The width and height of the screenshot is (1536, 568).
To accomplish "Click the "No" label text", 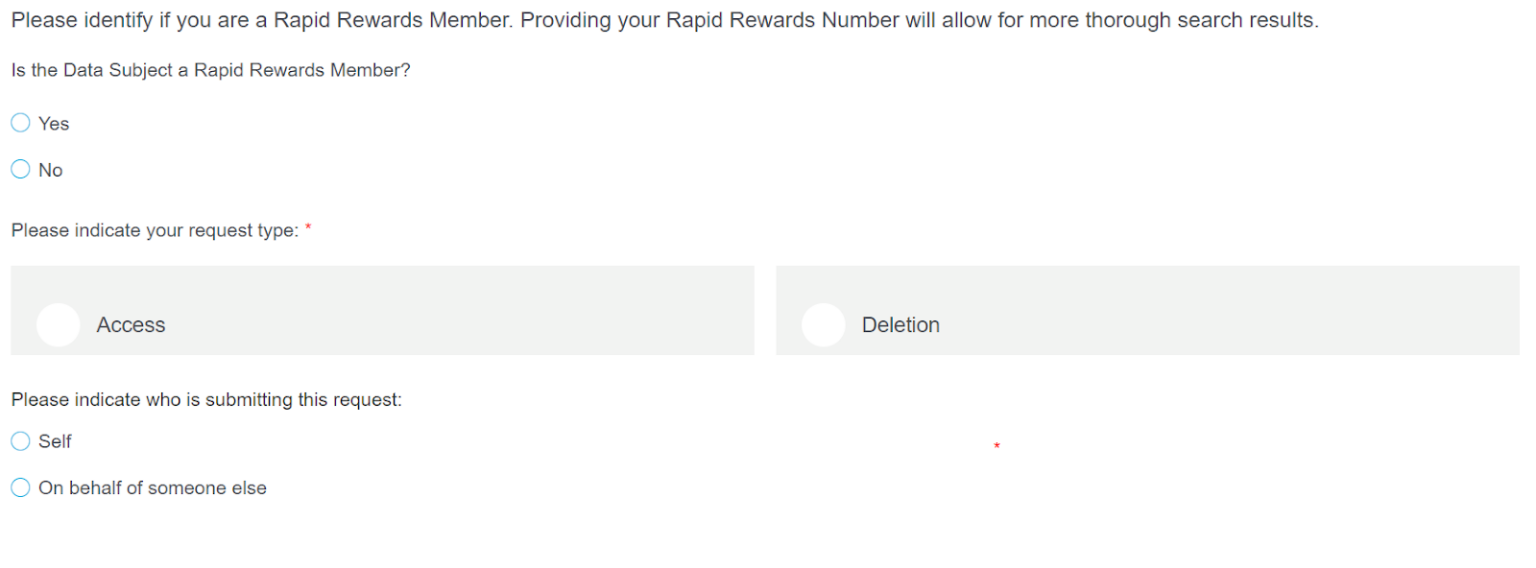I will pyautogui.click(x=50, y=171).
